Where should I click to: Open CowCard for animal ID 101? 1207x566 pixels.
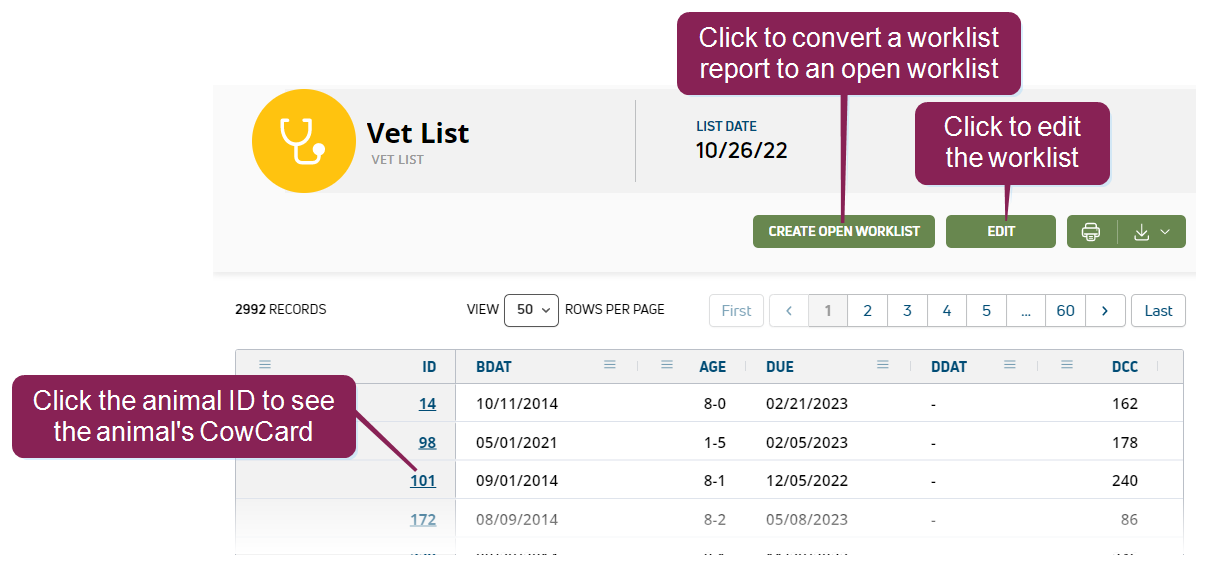[423, 481]
